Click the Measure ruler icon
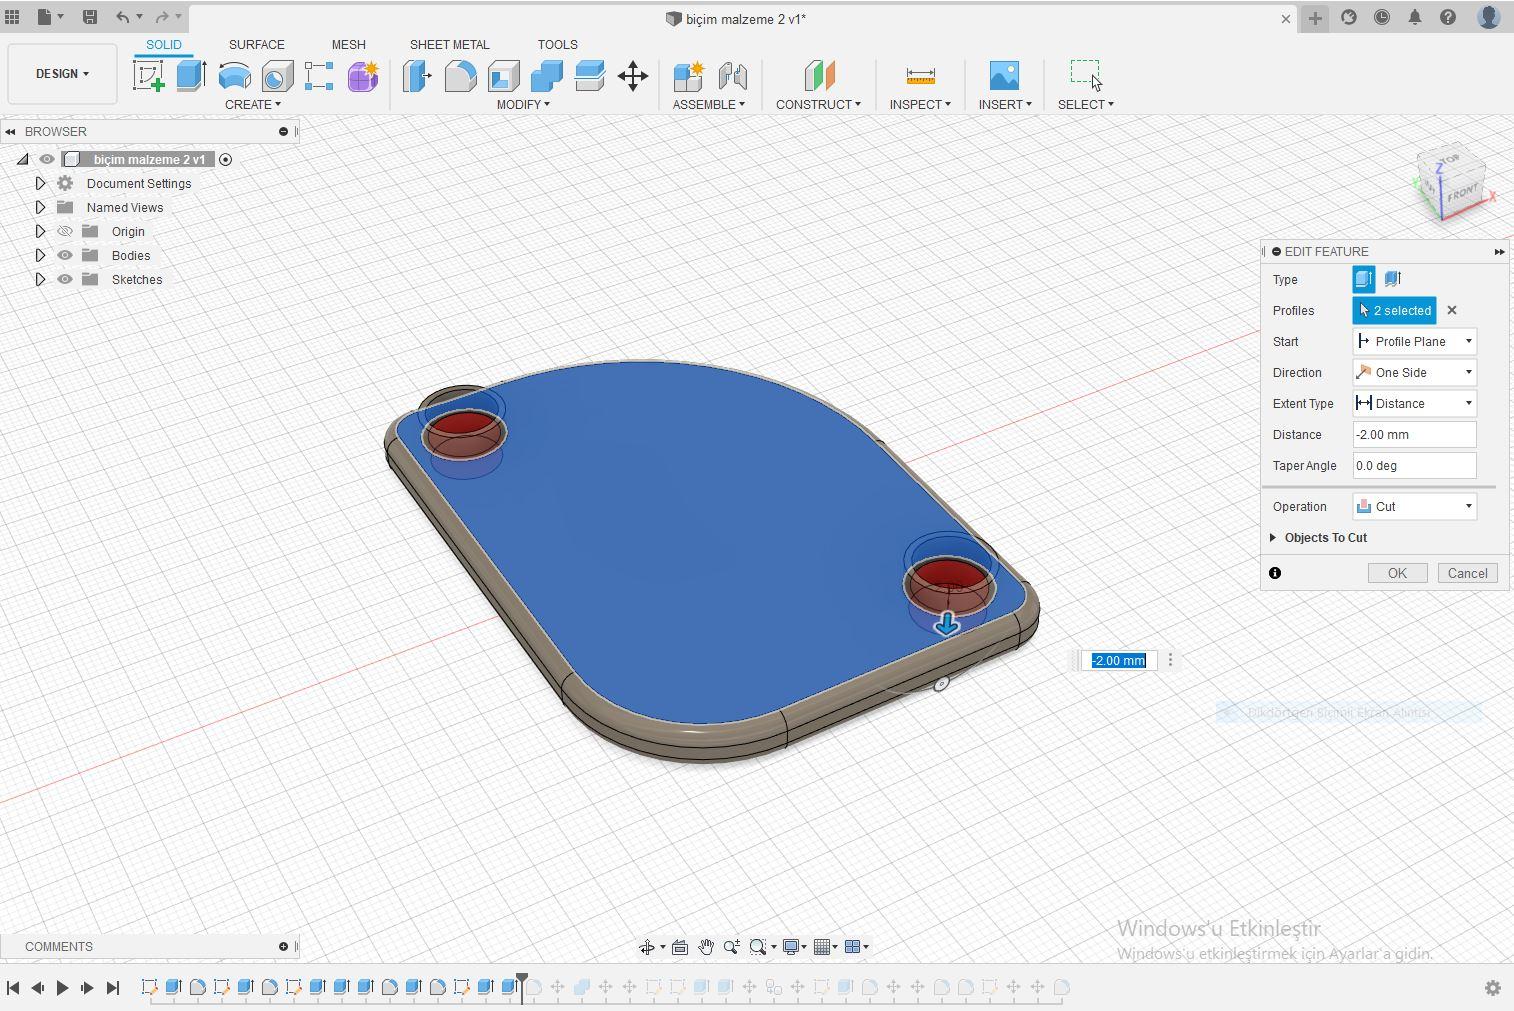The image size is (1514, 1011). coord(920,76)
